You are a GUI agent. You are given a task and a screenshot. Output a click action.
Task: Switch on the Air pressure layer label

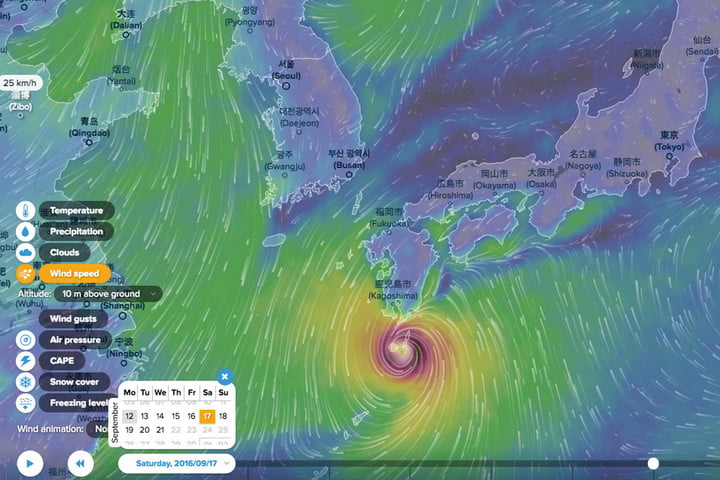coord(77,339)
